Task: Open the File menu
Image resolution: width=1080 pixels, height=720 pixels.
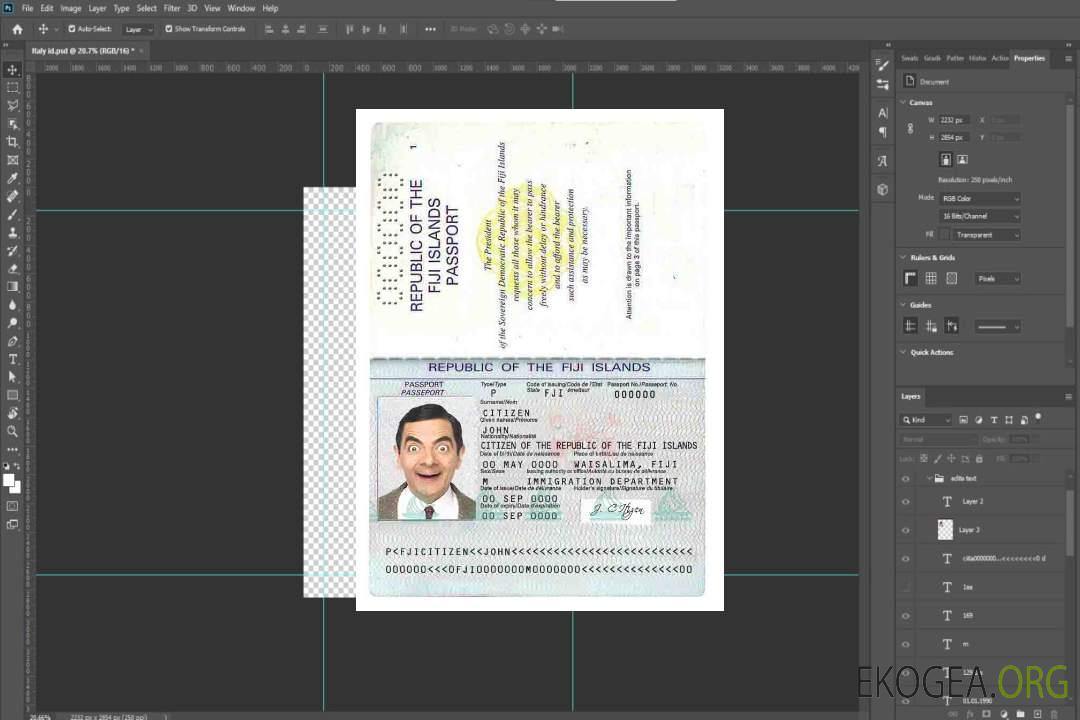Action: tap(28, 8)
